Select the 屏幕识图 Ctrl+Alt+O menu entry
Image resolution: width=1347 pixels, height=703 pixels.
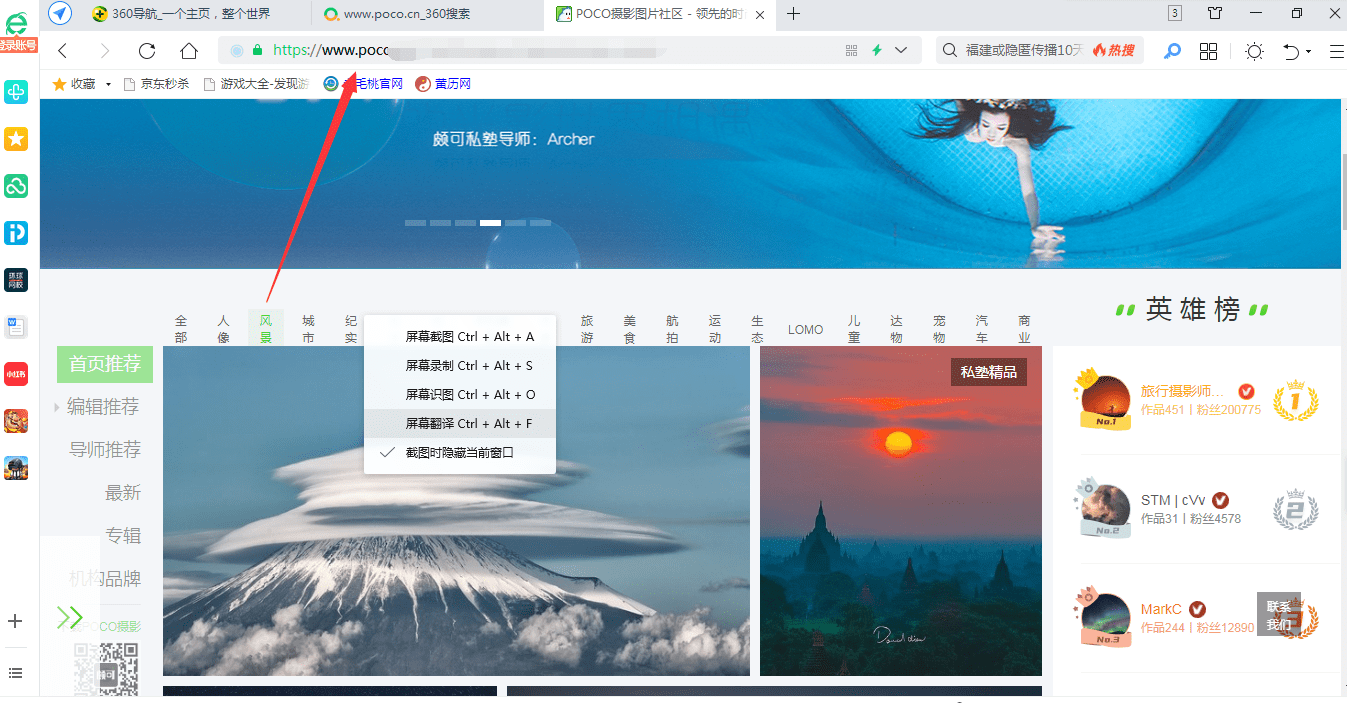(x=459, y=394)
